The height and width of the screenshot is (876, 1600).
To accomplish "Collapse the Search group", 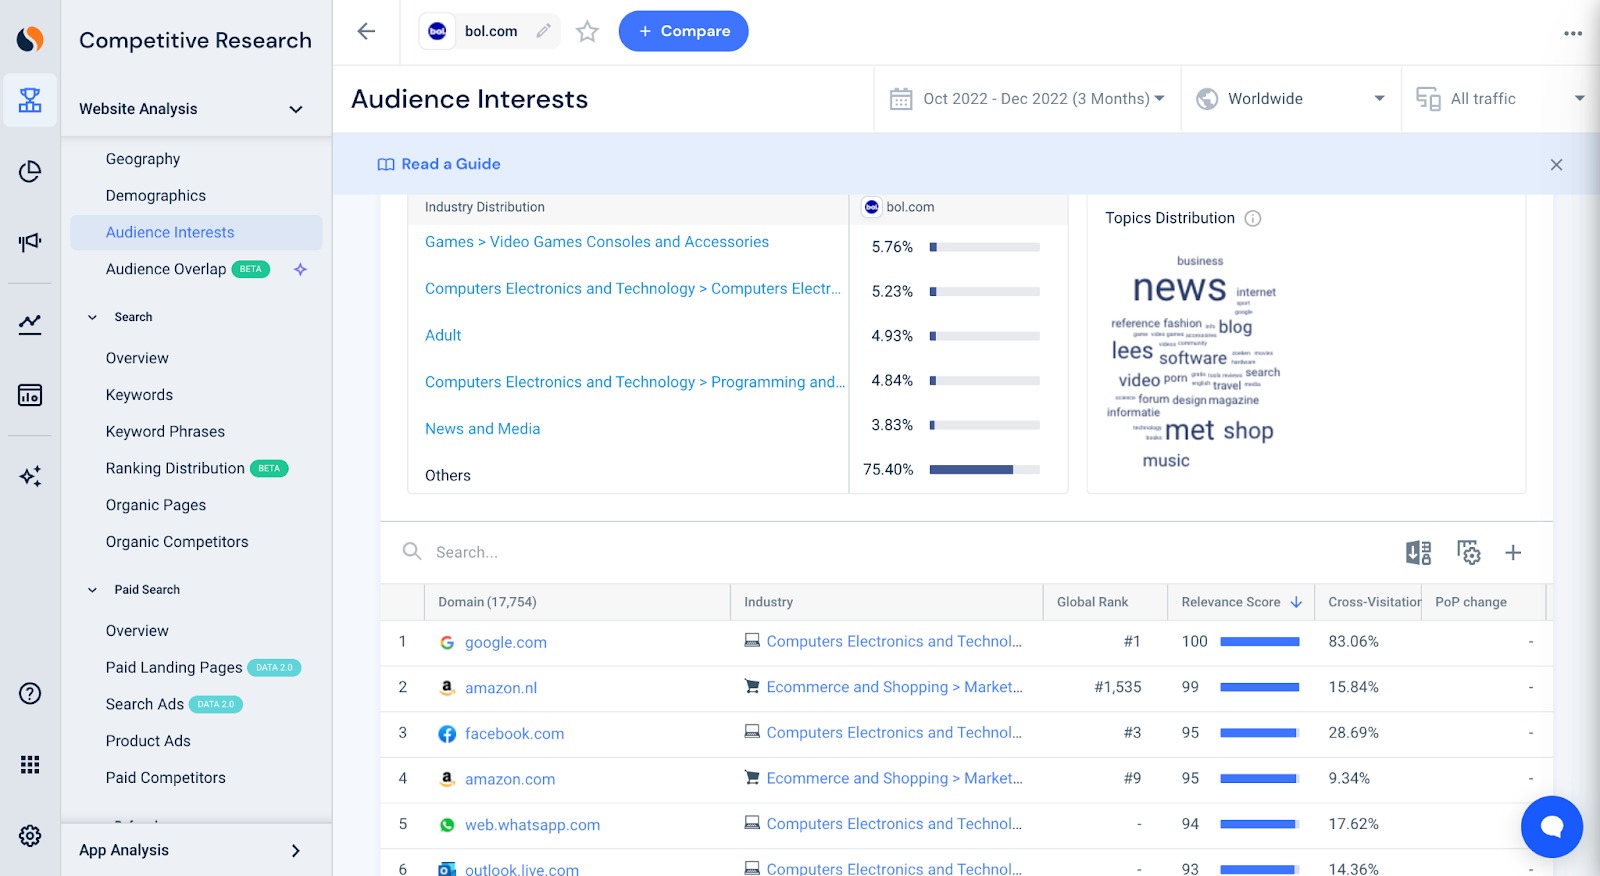I will point(92,317).
